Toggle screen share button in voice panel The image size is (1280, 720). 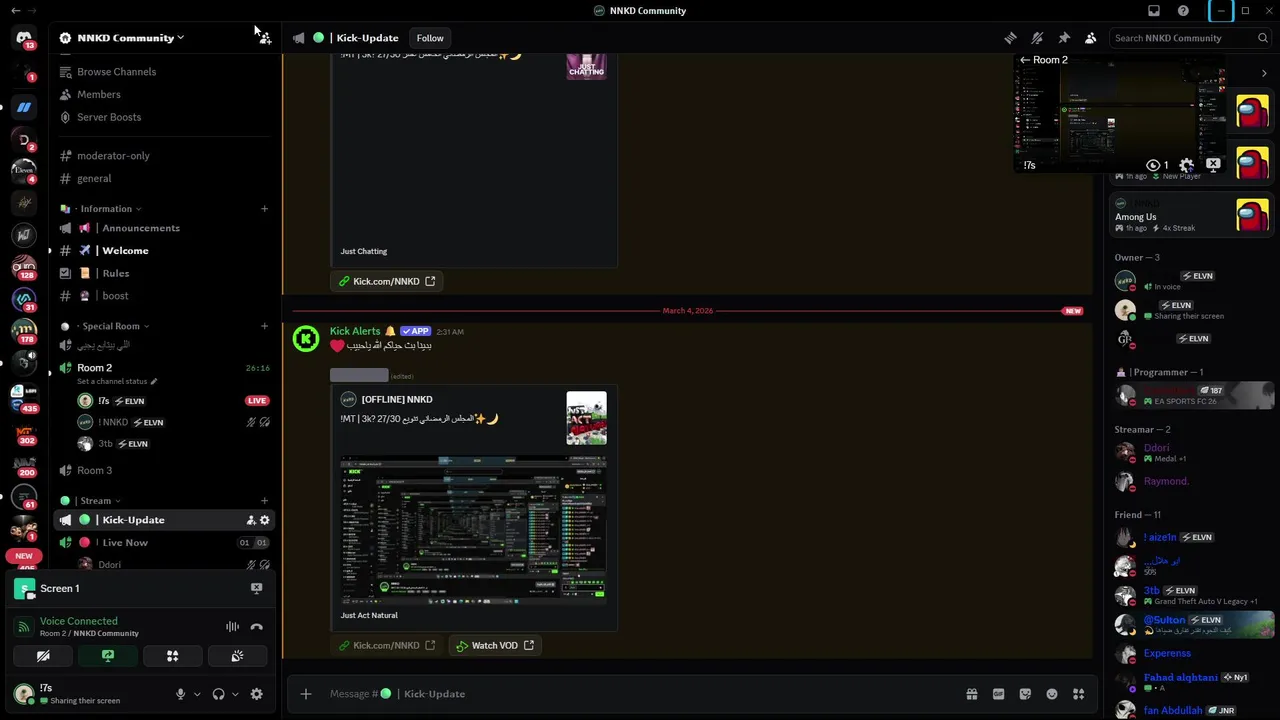click(x=108, y=656)
